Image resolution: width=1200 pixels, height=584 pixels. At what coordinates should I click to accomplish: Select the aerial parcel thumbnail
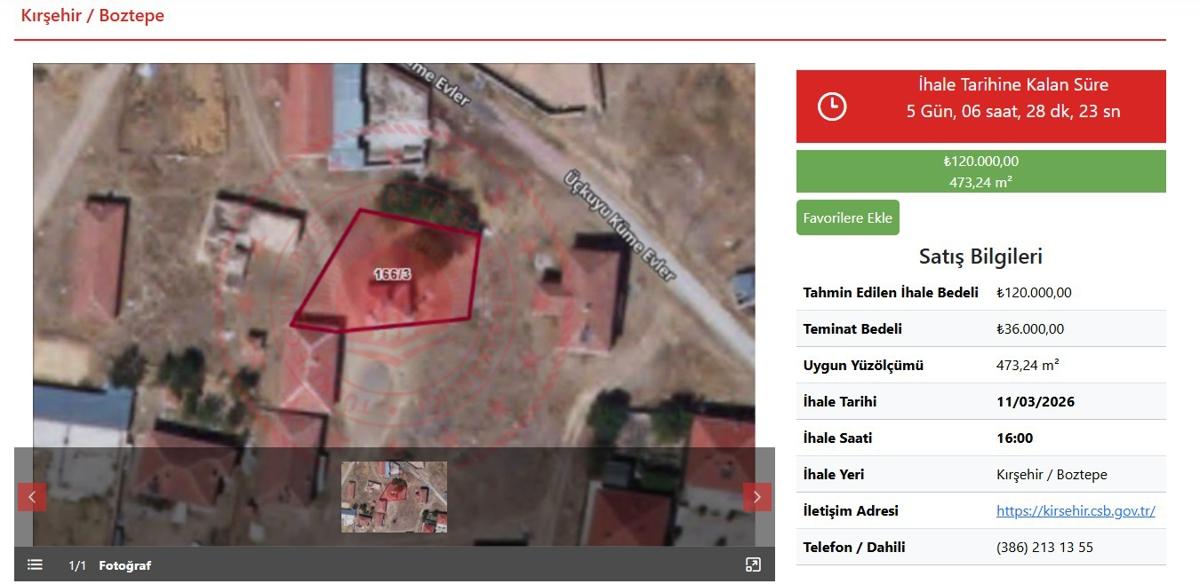pyautogui.click(x=394, y=497)
